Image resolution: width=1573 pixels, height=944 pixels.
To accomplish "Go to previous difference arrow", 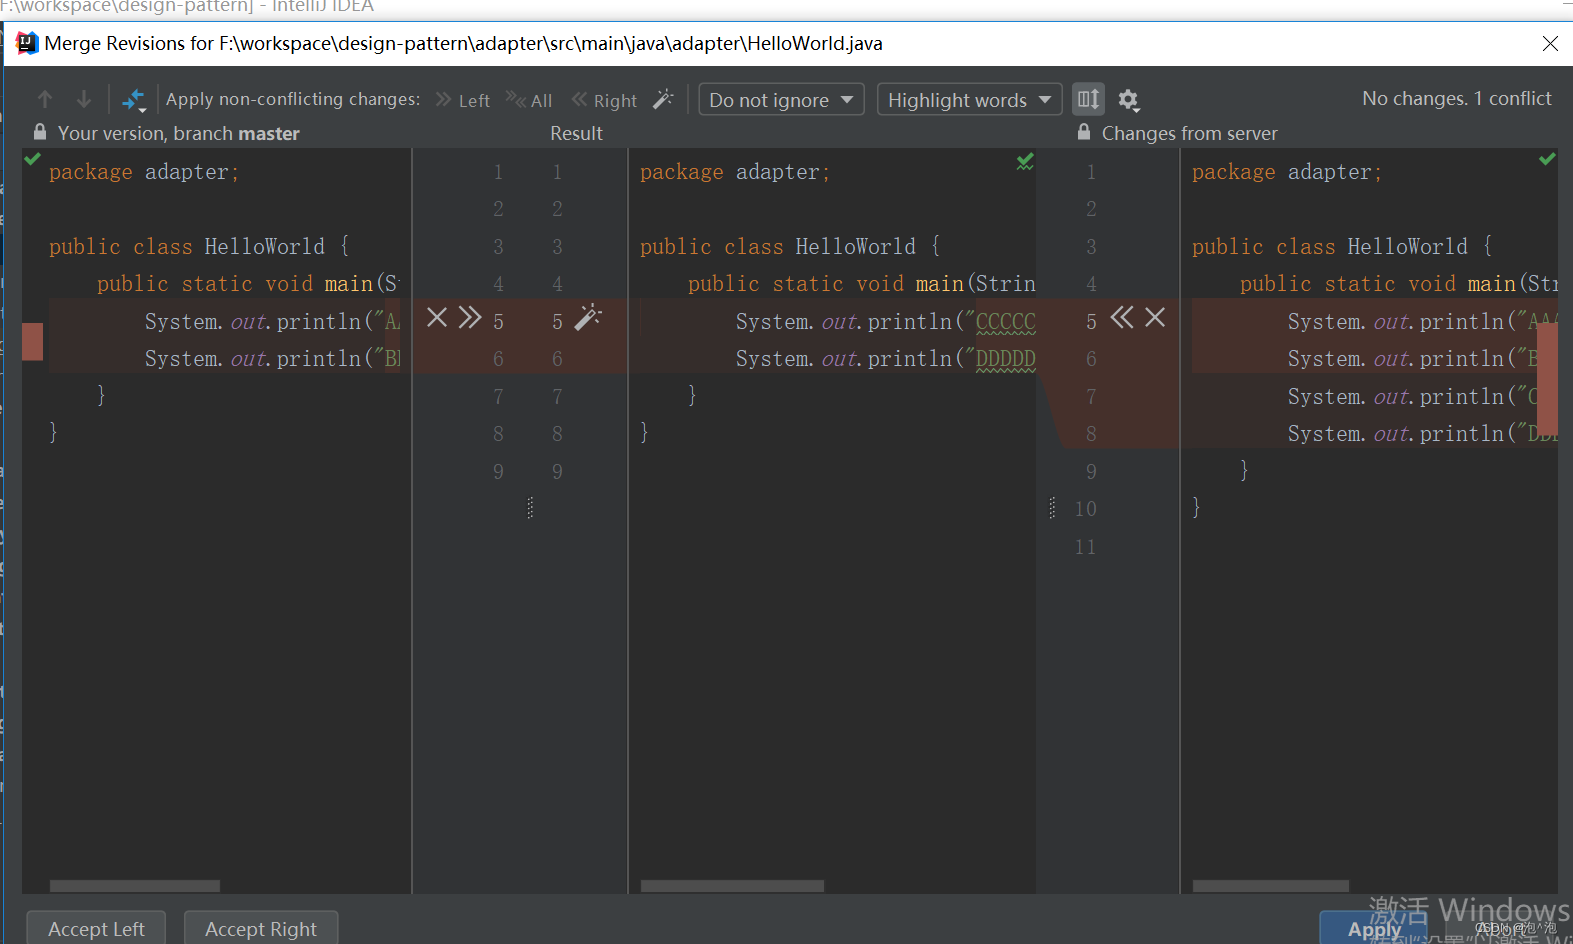I will [x=45, y=99].
